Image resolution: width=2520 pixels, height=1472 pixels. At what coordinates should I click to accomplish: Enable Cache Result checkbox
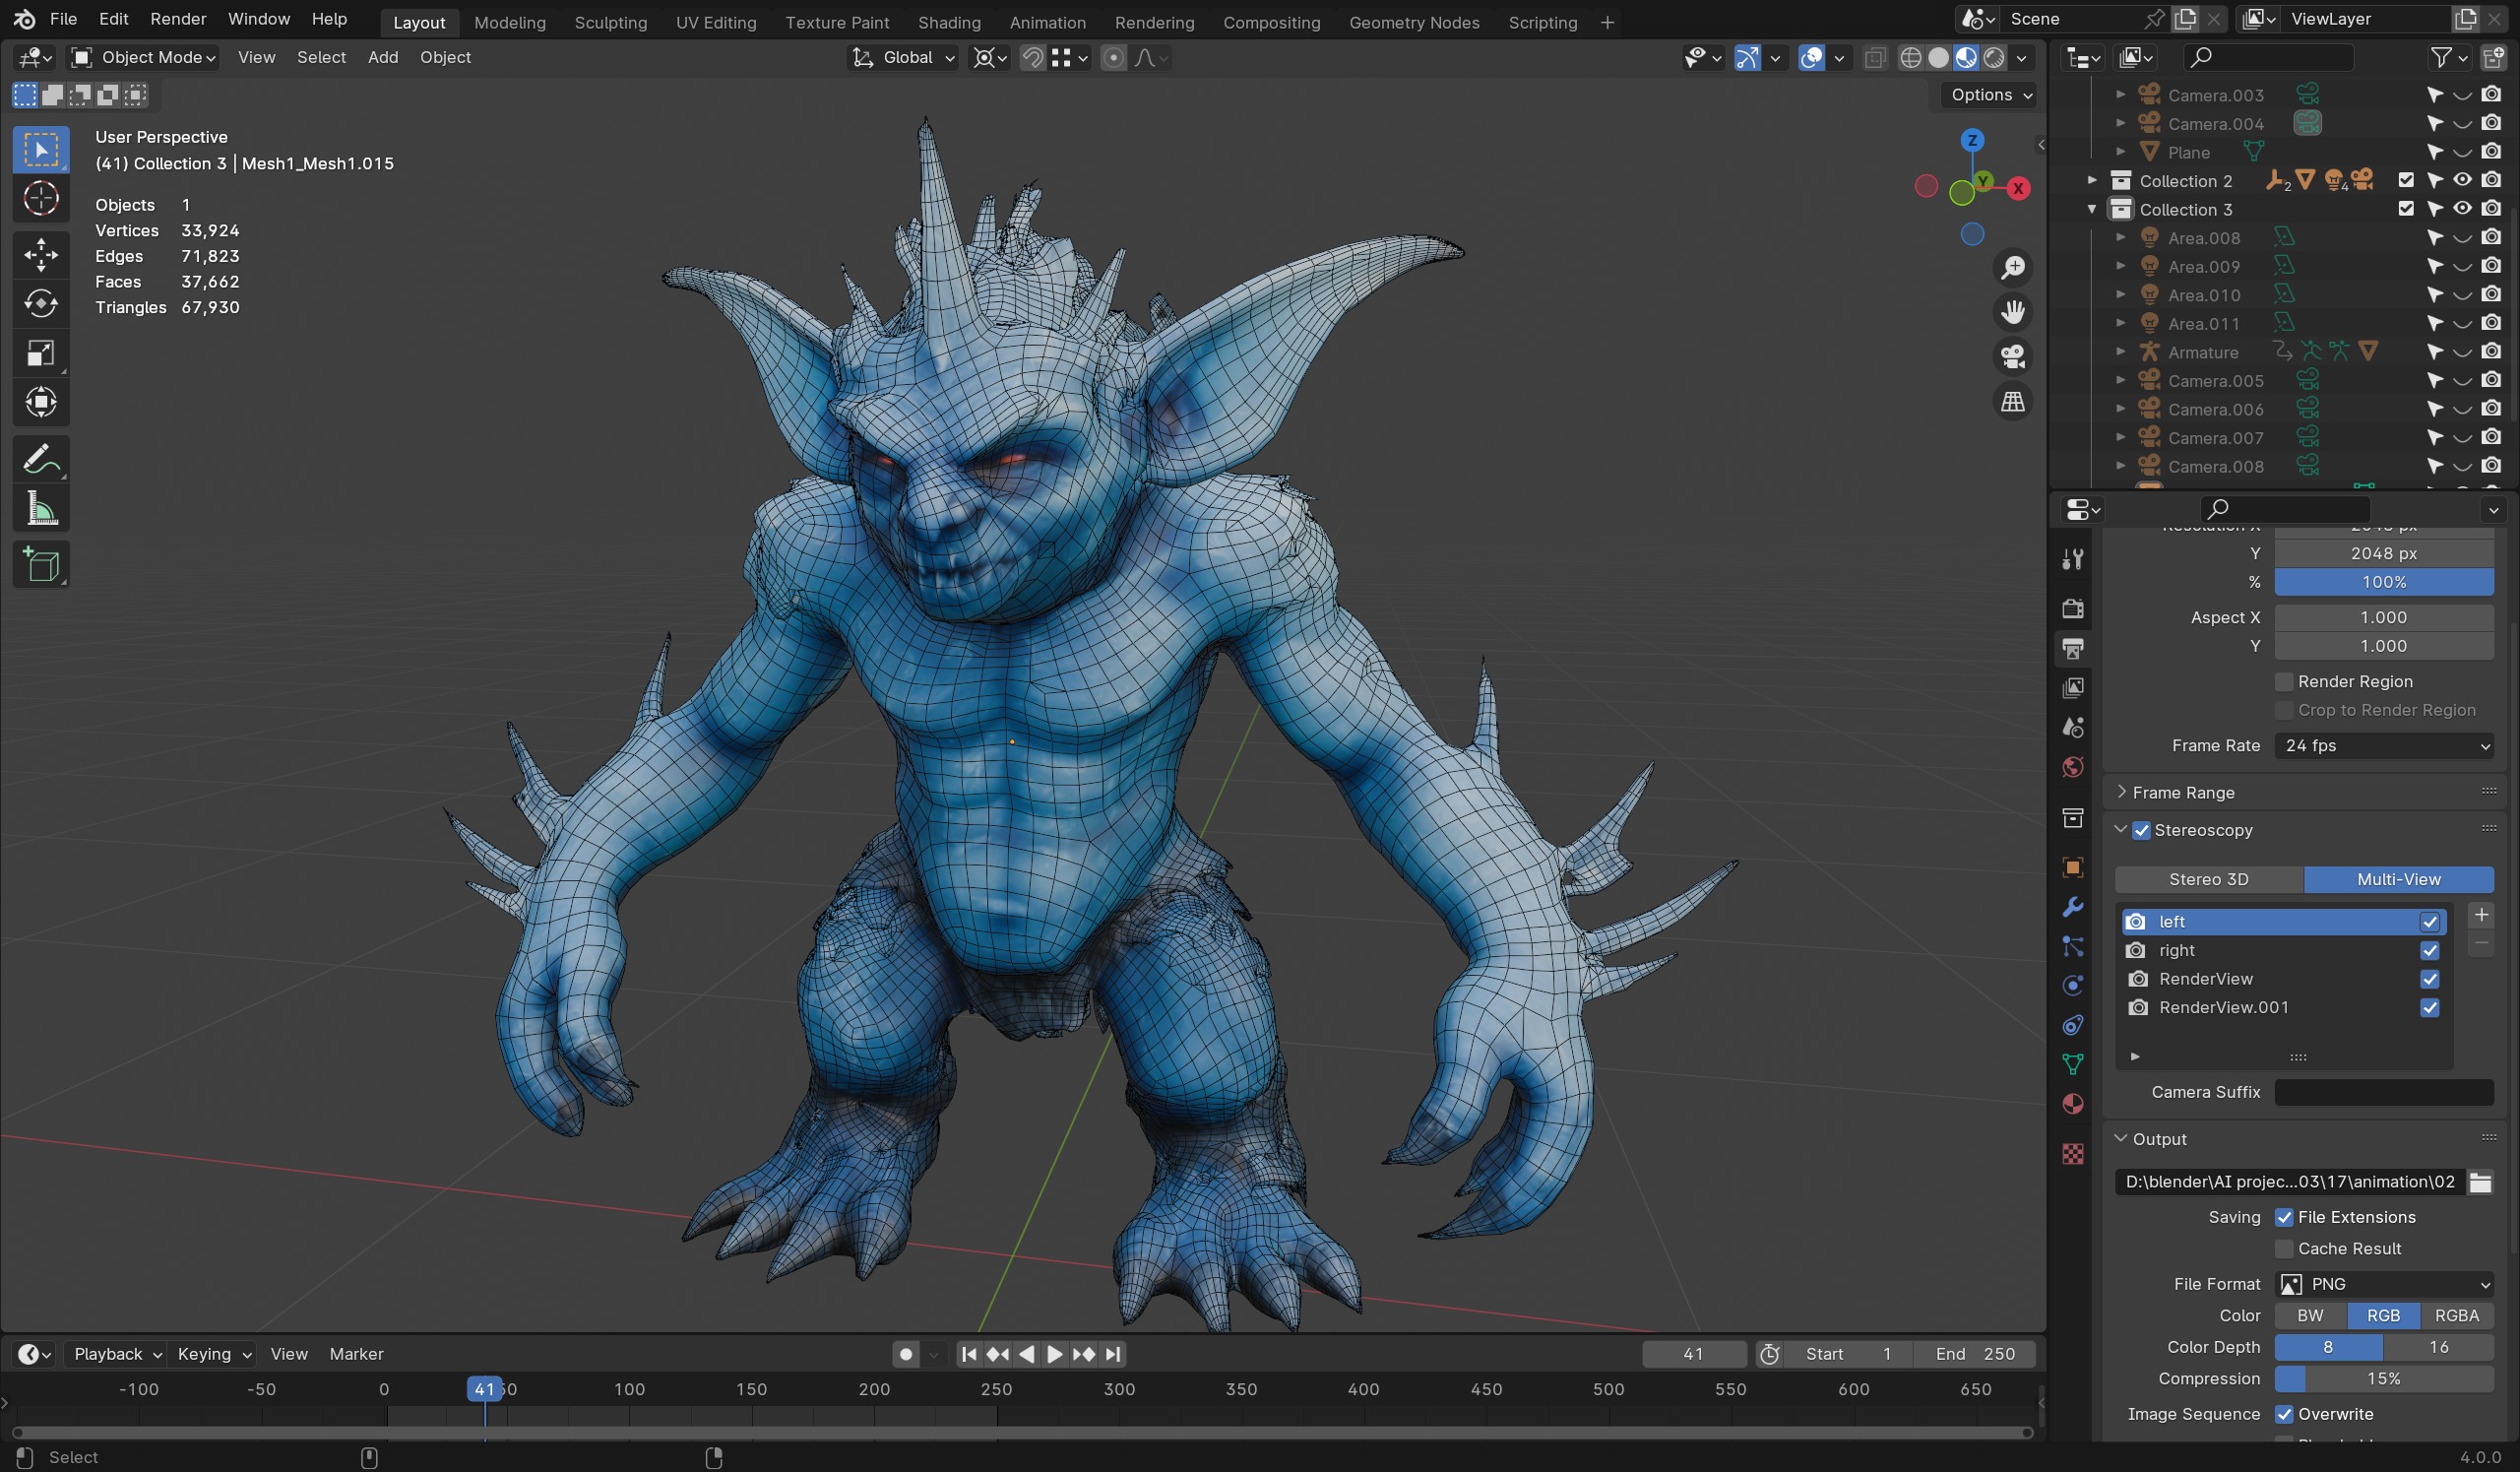coord(2284,1248)
